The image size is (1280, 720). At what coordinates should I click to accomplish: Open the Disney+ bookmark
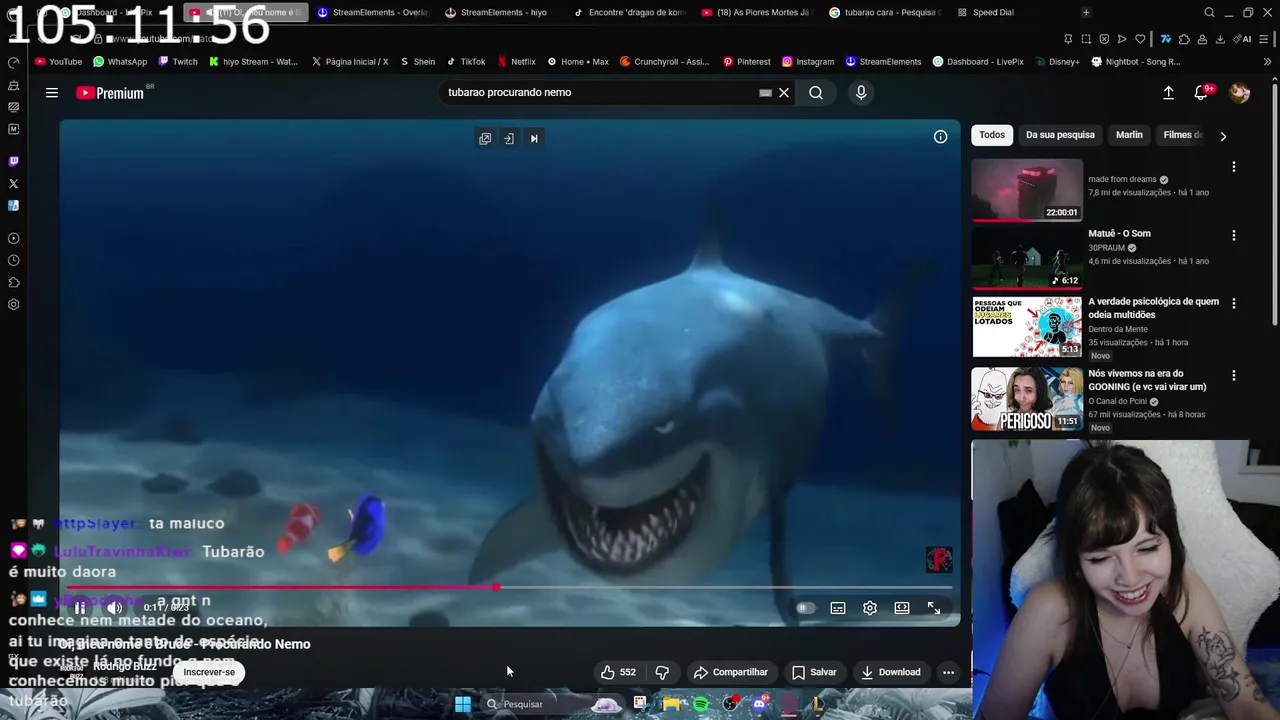point(1056,62)
